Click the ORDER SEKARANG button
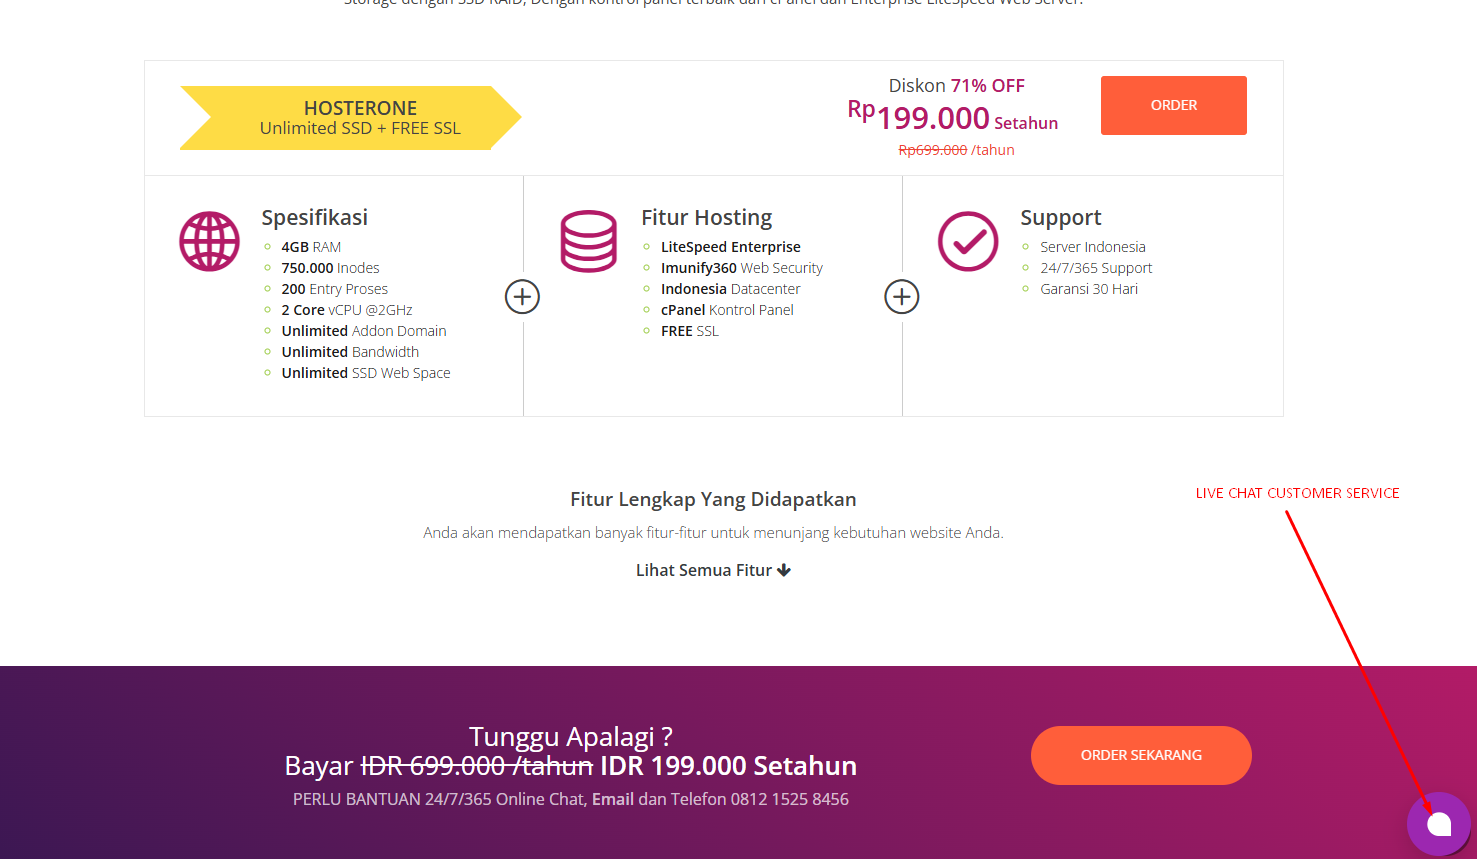The width and height of the screenshot is (1477, 859). [1140, 755]
